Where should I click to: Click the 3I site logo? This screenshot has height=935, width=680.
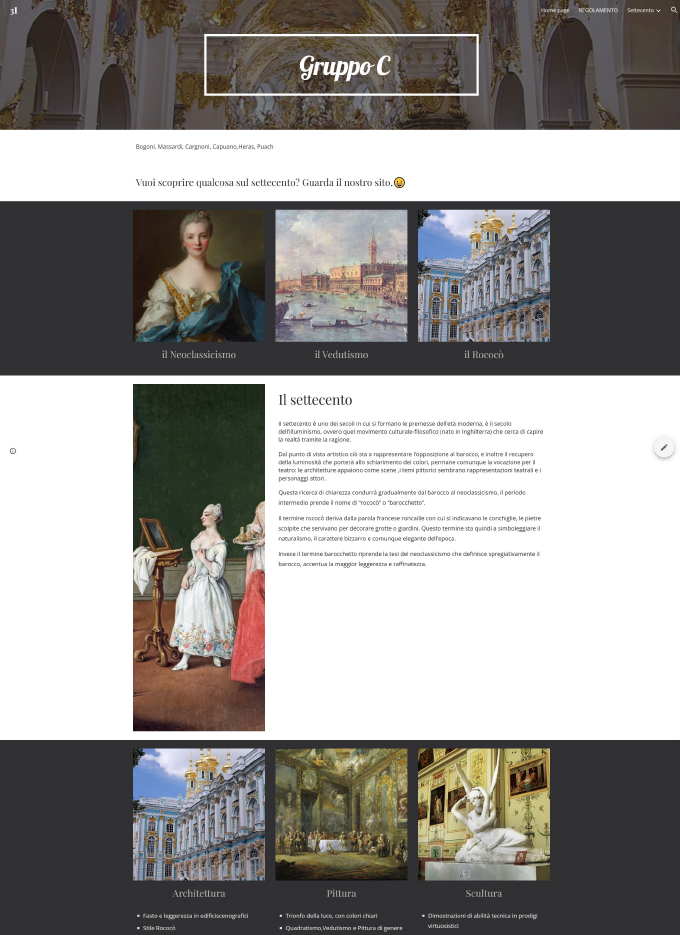[x=14, y=11]
